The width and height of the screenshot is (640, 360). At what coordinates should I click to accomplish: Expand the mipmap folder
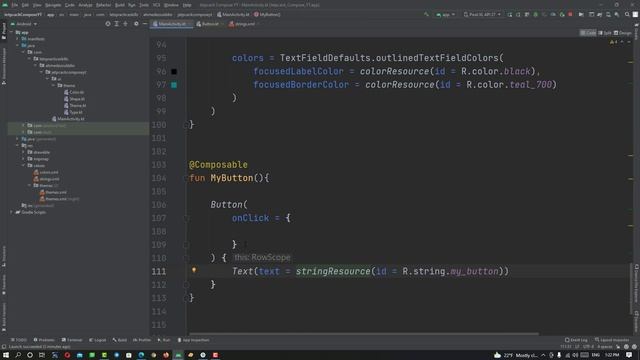(24, 159)
